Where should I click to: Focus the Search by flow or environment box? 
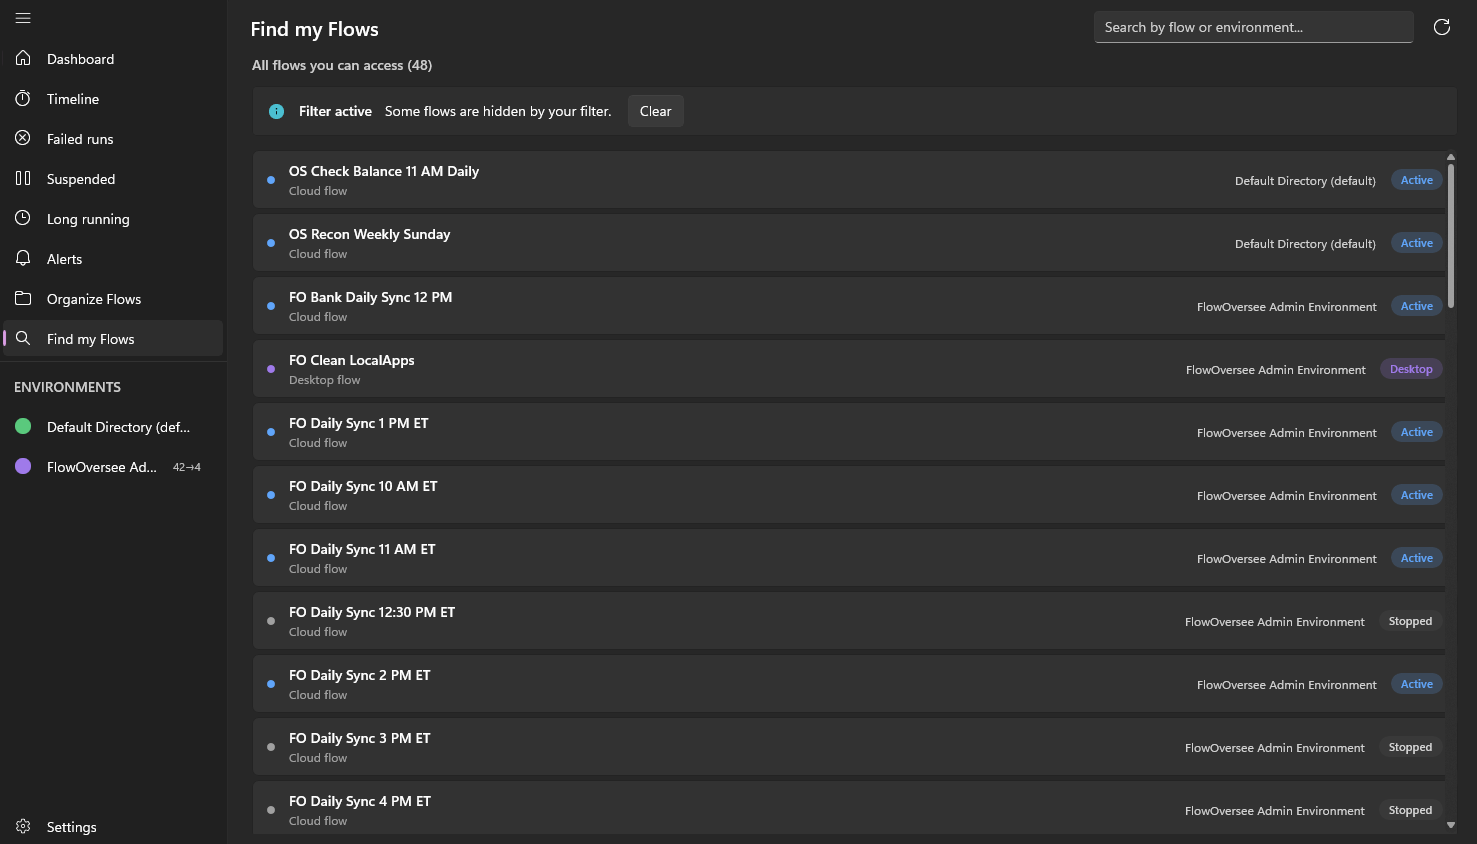point(1253,27)
